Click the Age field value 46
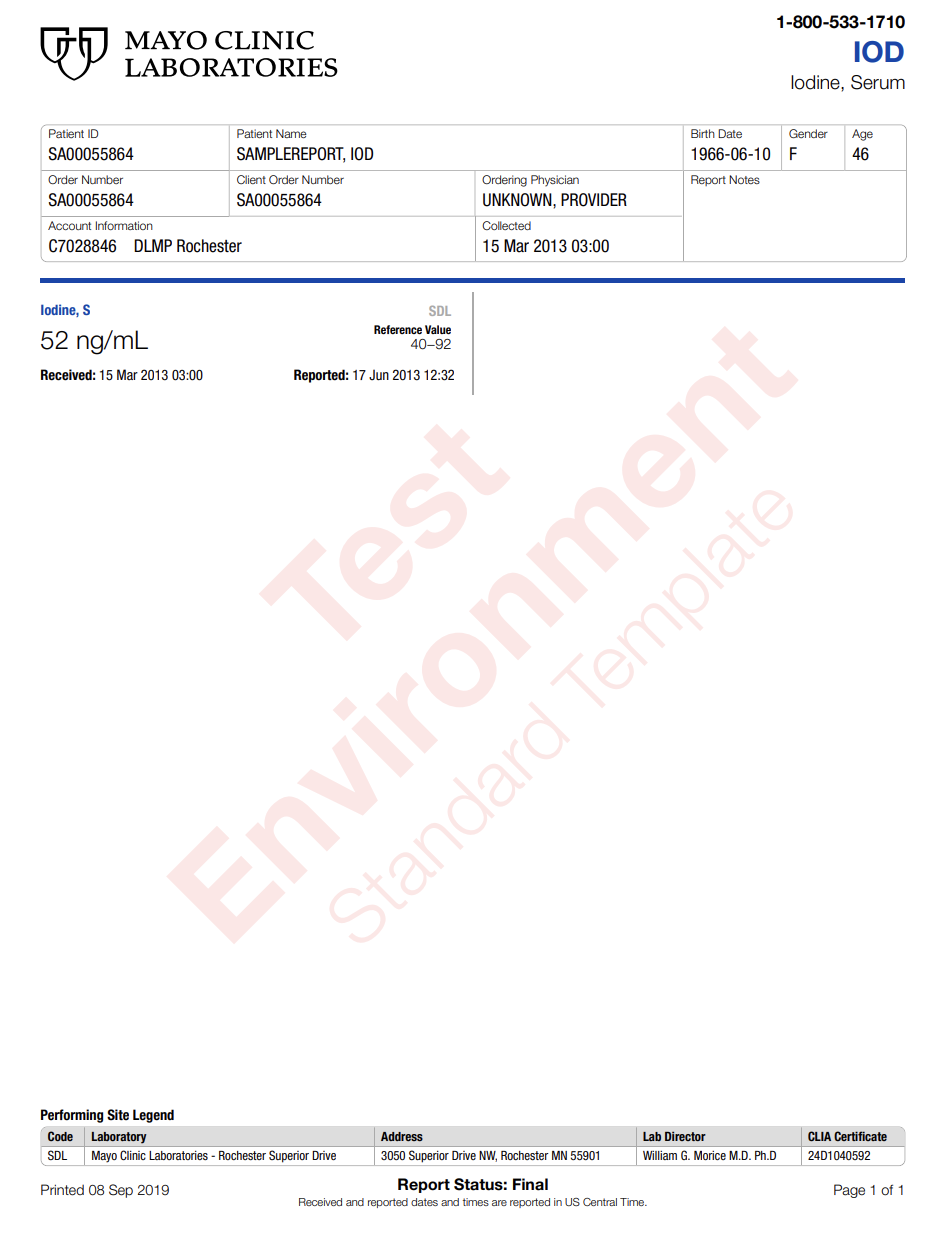The width and height of the screenshot is (948, 1240). click(861, 155)
